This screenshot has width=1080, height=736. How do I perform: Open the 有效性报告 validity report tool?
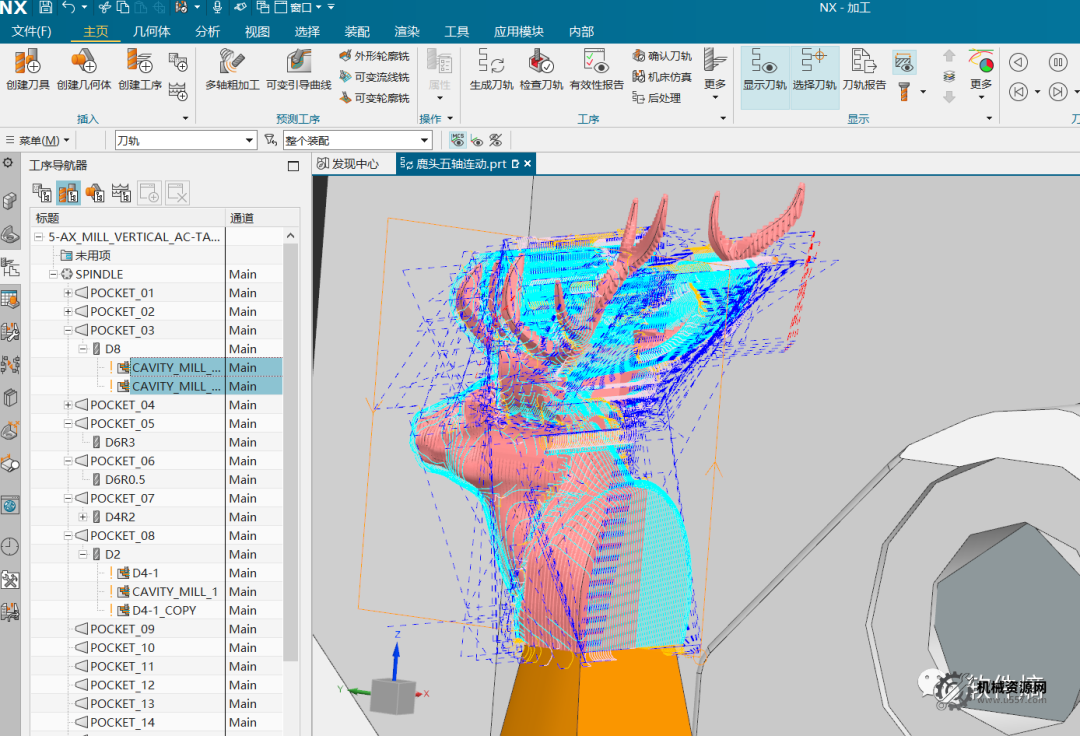596,62
